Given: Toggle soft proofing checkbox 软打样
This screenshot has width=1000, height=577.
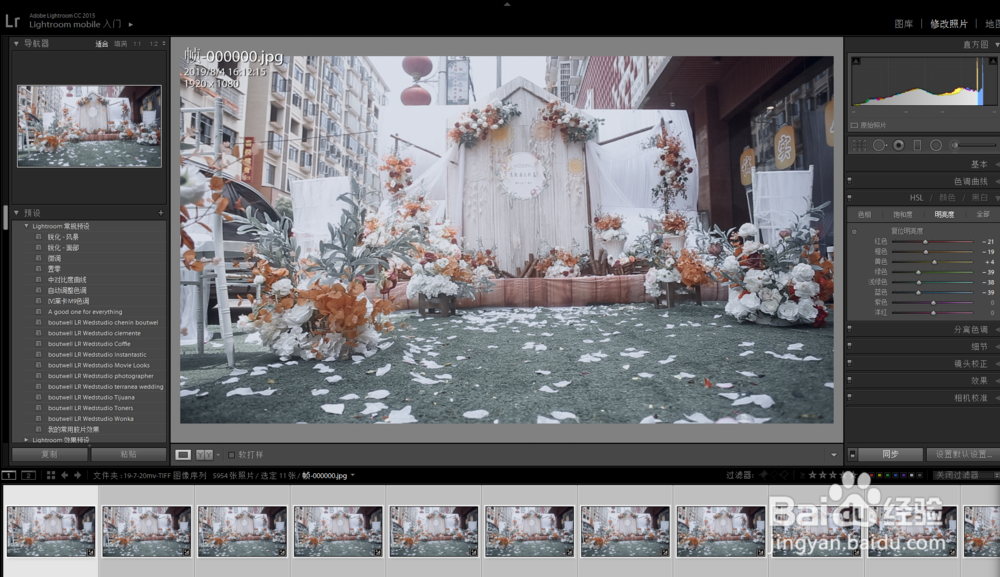Looking at the screenshot, I should pos(232,455).
